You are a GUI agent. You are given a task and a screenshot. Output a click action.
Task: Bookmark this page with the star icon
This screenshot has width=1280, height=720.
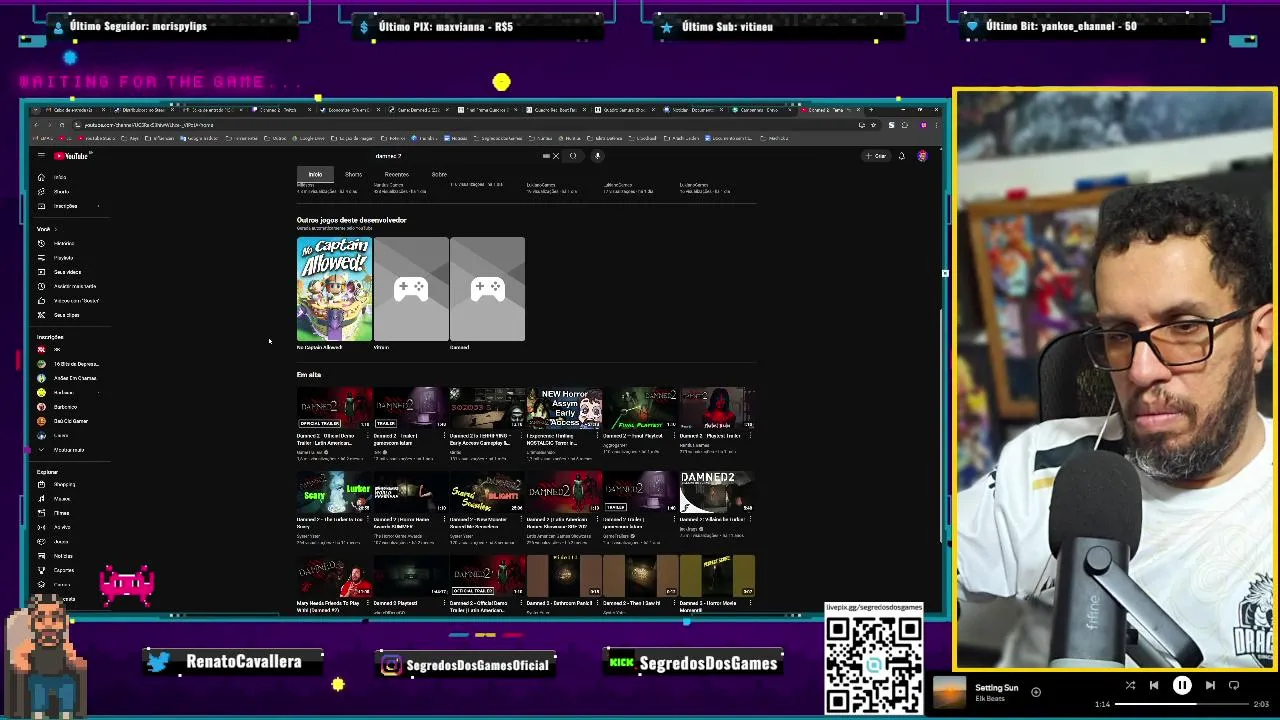tap(873, 125)
